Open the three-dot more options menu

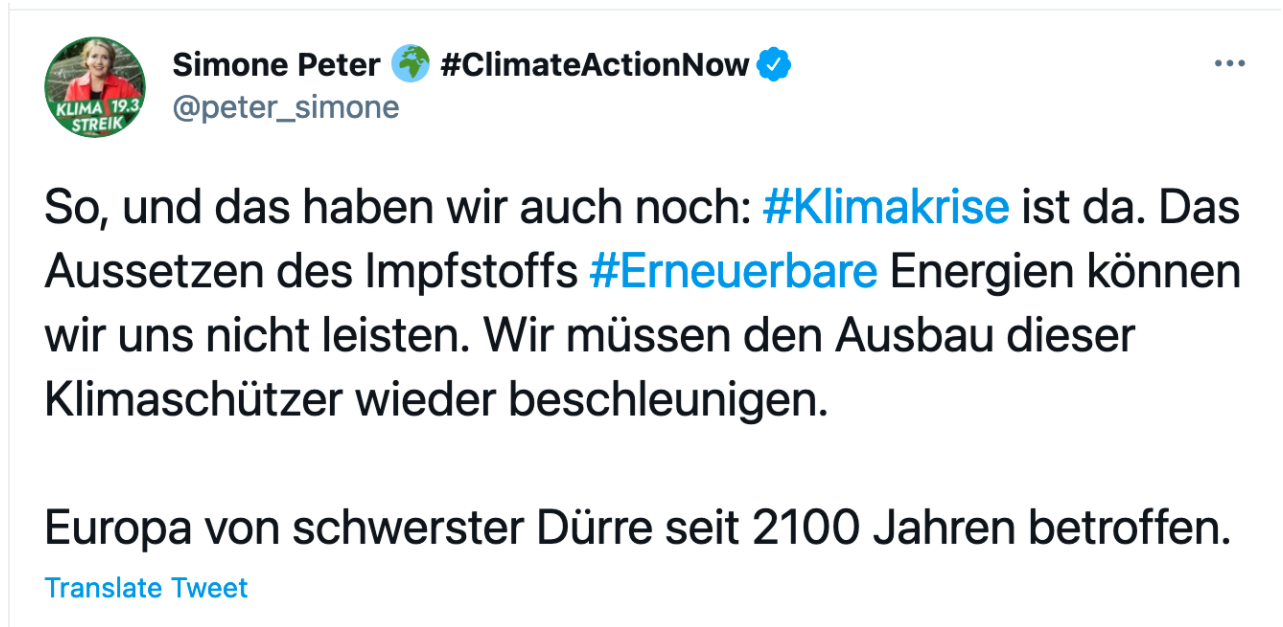coord(1228,63)
